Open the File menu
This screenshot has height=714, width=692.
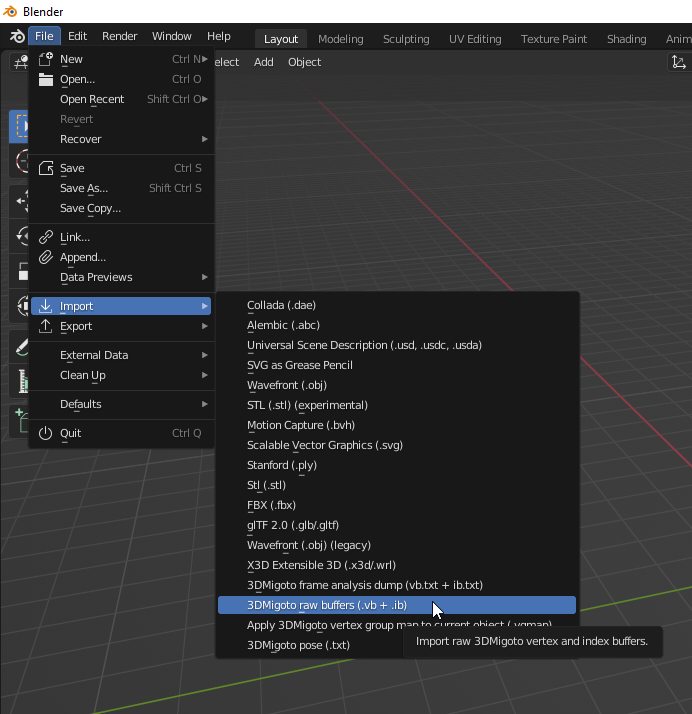pyautogui.click(x=44, y=36)
